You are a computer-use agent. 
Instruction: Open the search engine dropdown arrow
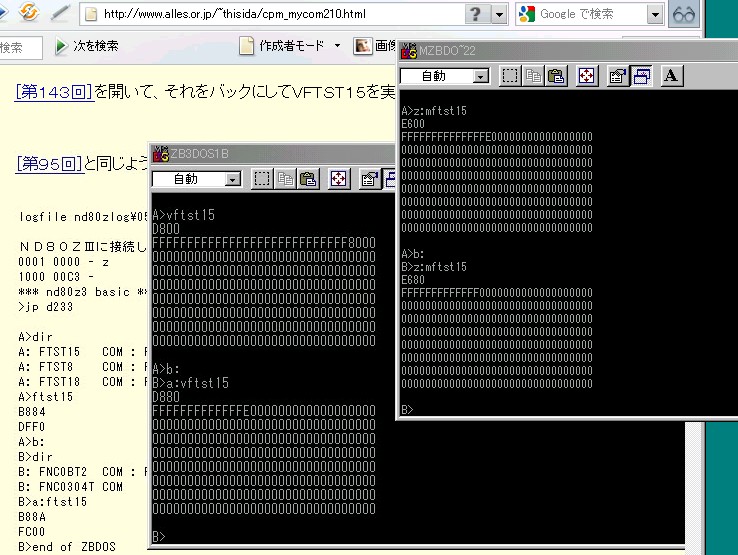655,15
